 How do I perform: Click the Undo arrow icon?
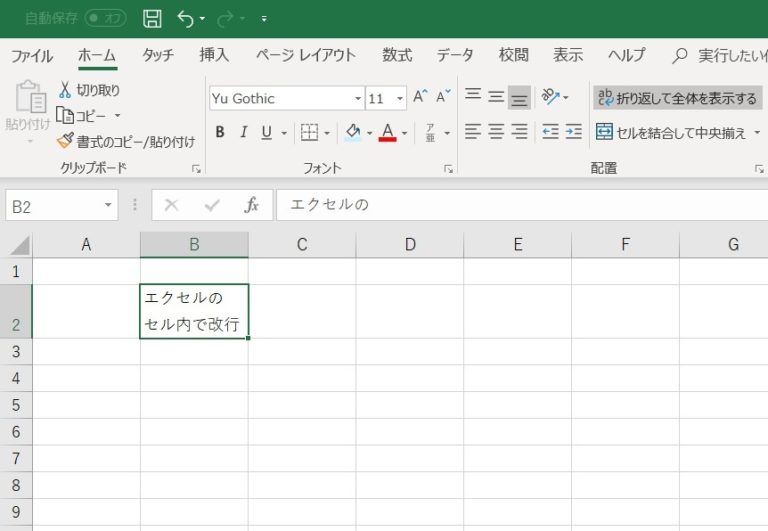click(x=184, y=18)
